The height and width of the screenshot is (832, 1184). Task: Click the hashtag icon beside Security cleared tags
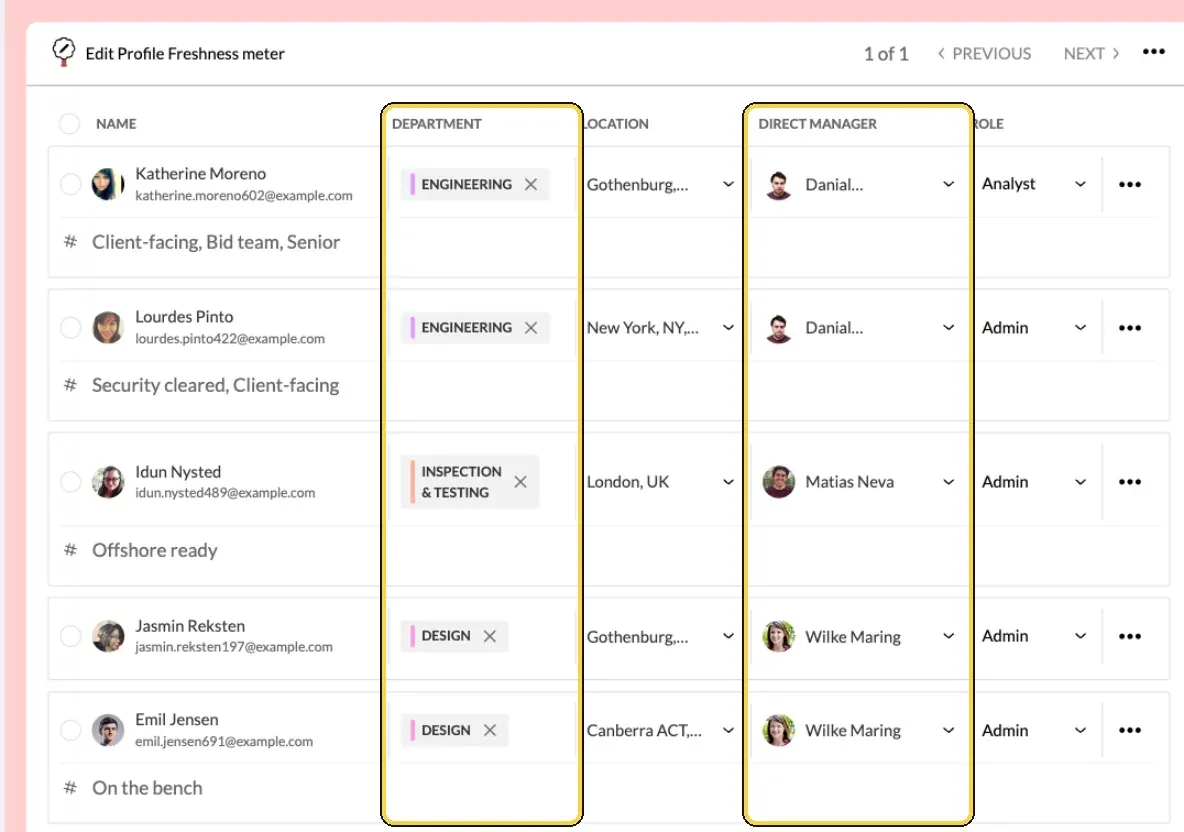pos(70,385)
